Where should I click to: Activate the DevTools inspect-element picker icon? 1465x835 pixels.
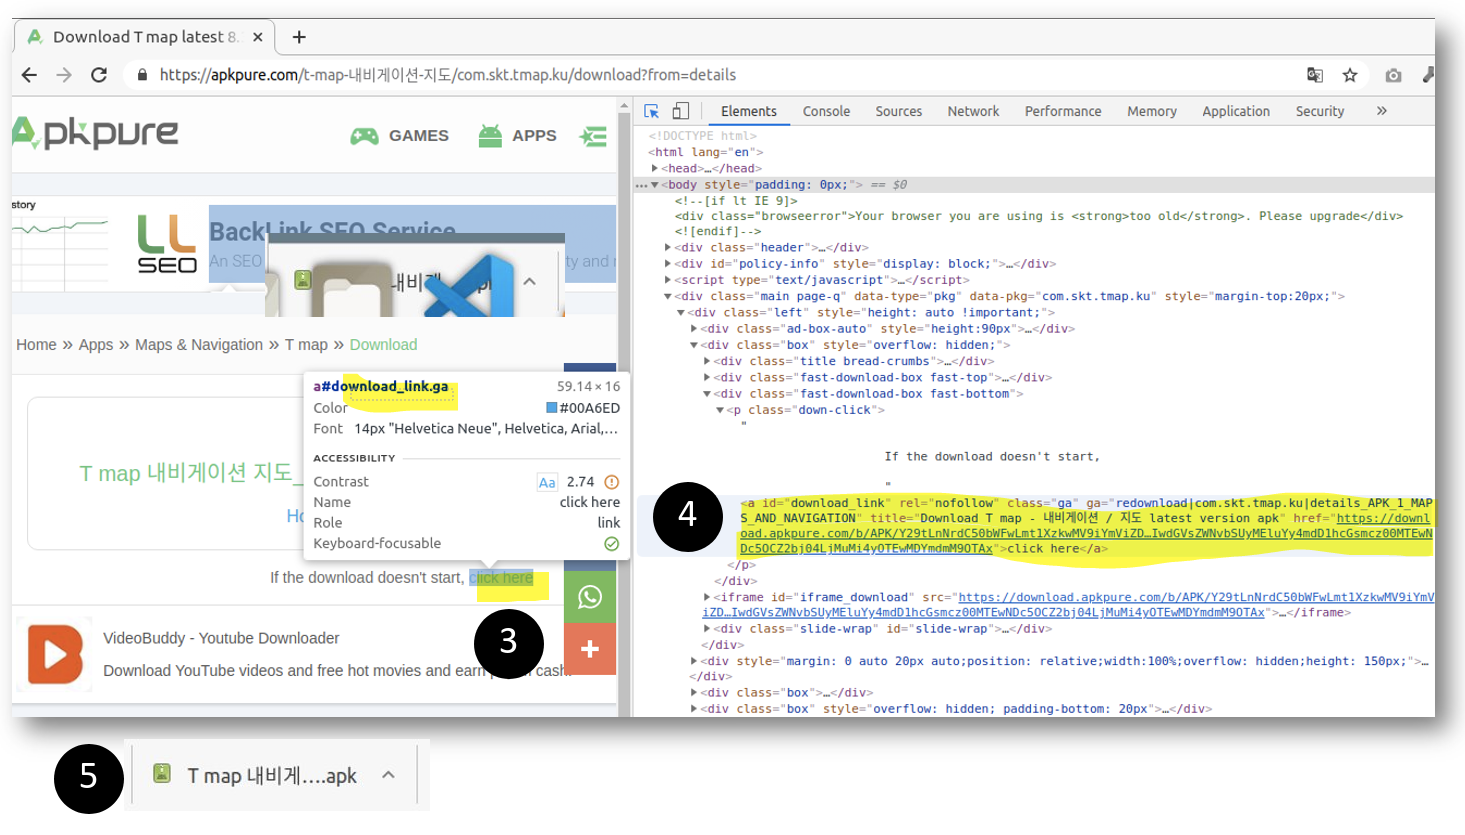pos(652,111)
